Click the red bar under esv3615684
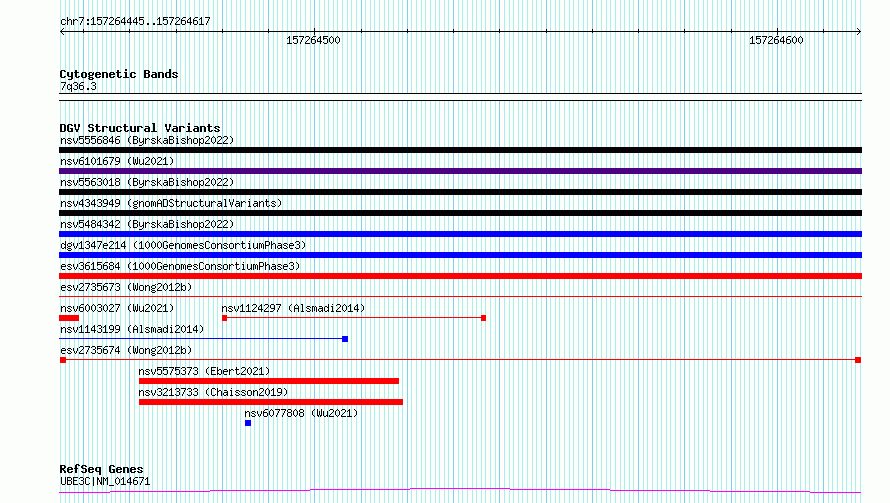The width and height of the screenshot is (890, 503). [x=460, y=276]
